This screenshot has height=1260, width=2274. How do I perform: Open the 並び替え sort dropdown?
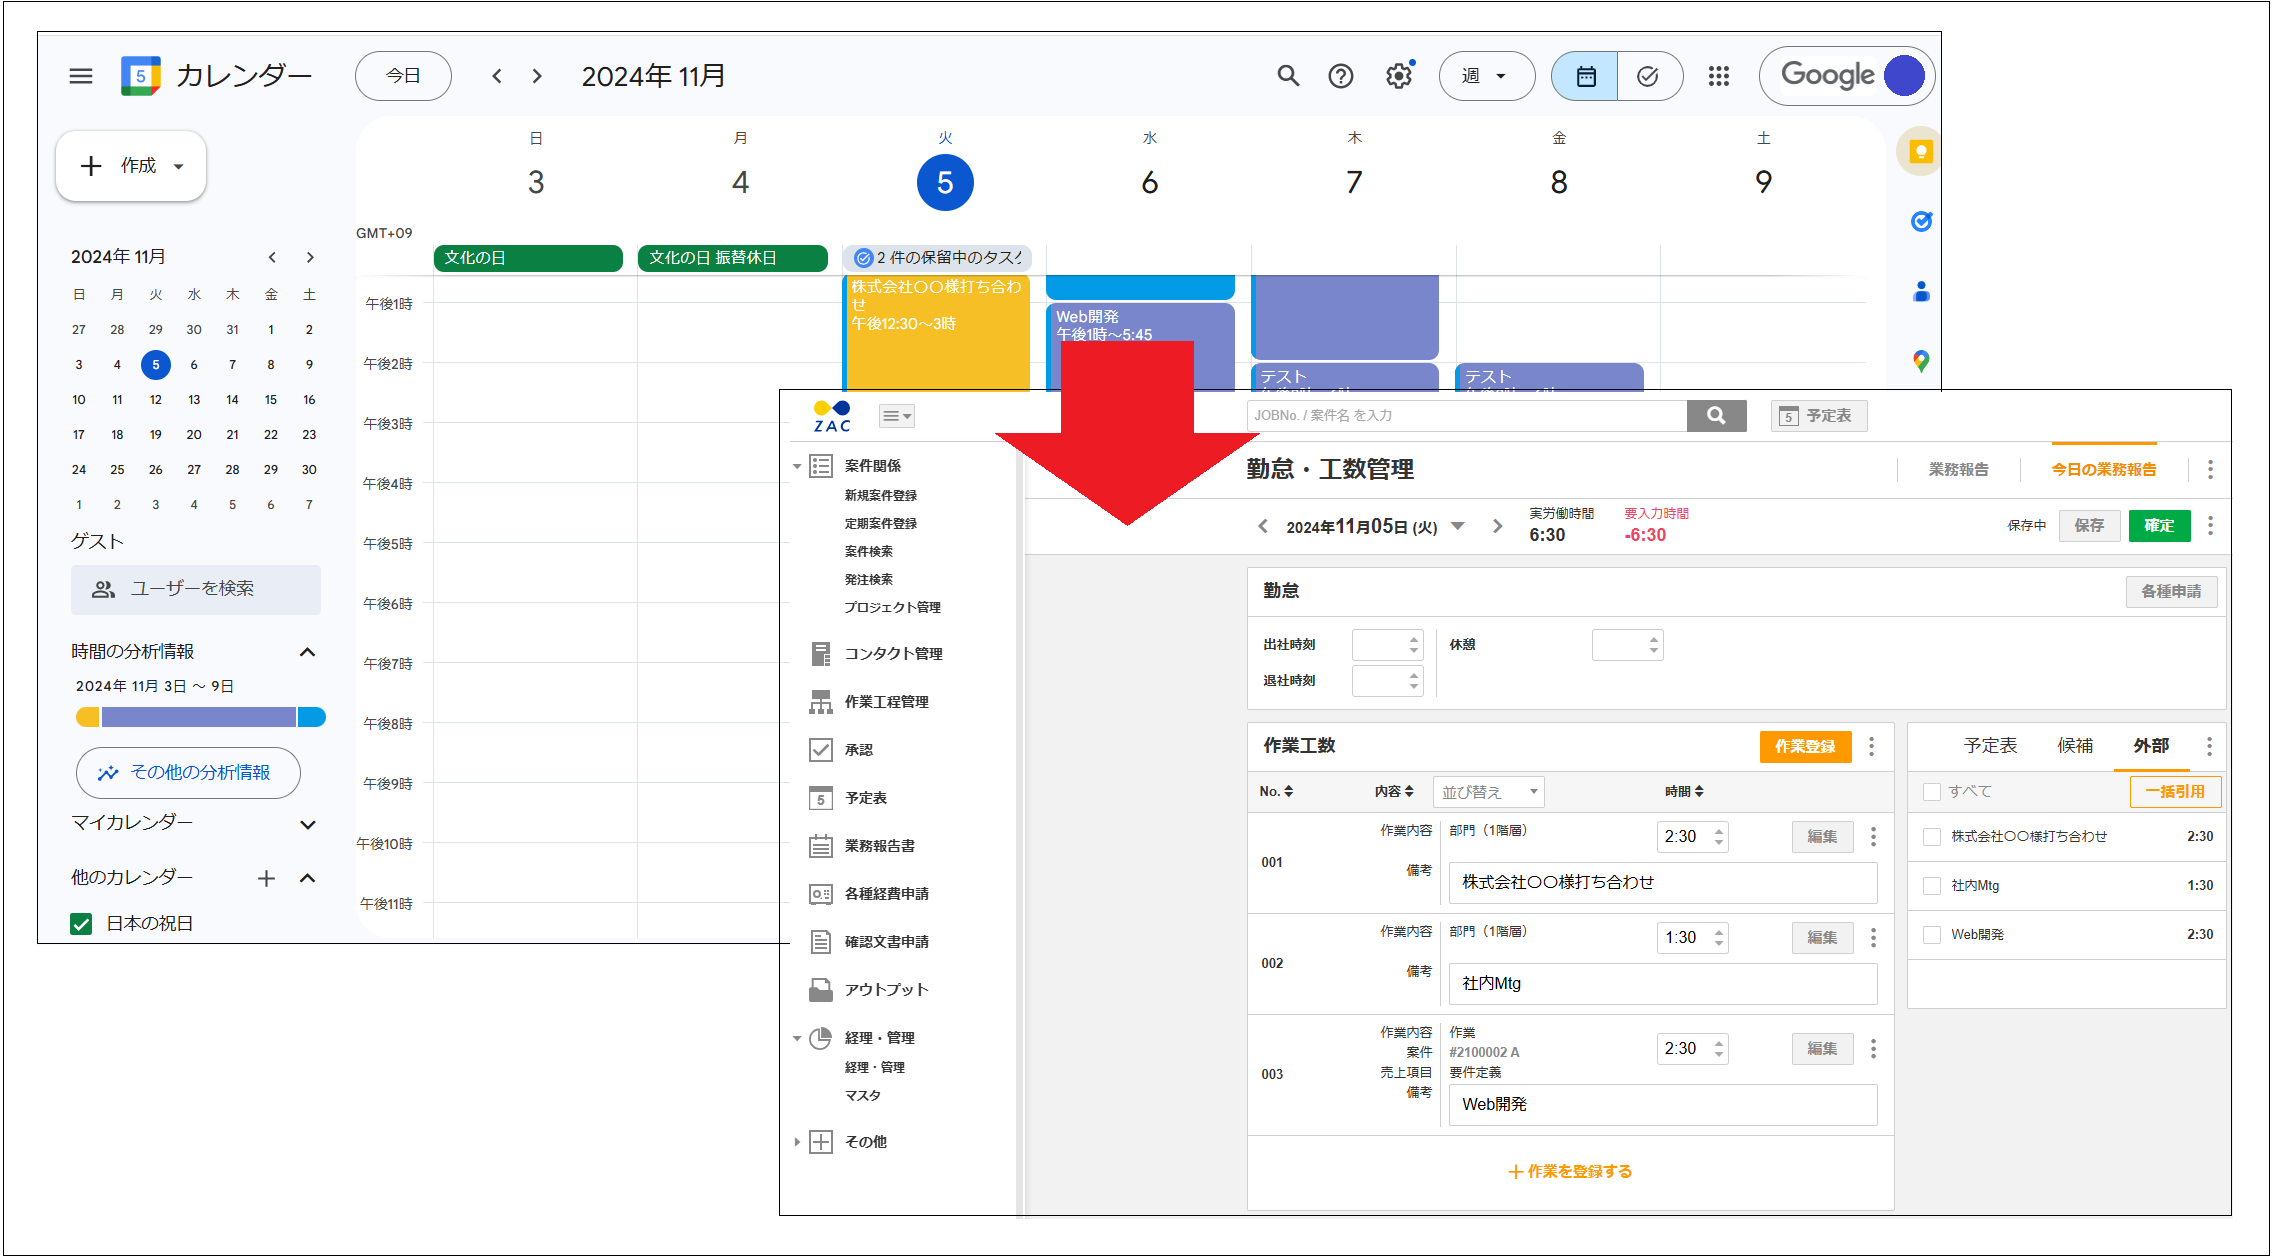pyautogui.click(x=1488, y=791)
